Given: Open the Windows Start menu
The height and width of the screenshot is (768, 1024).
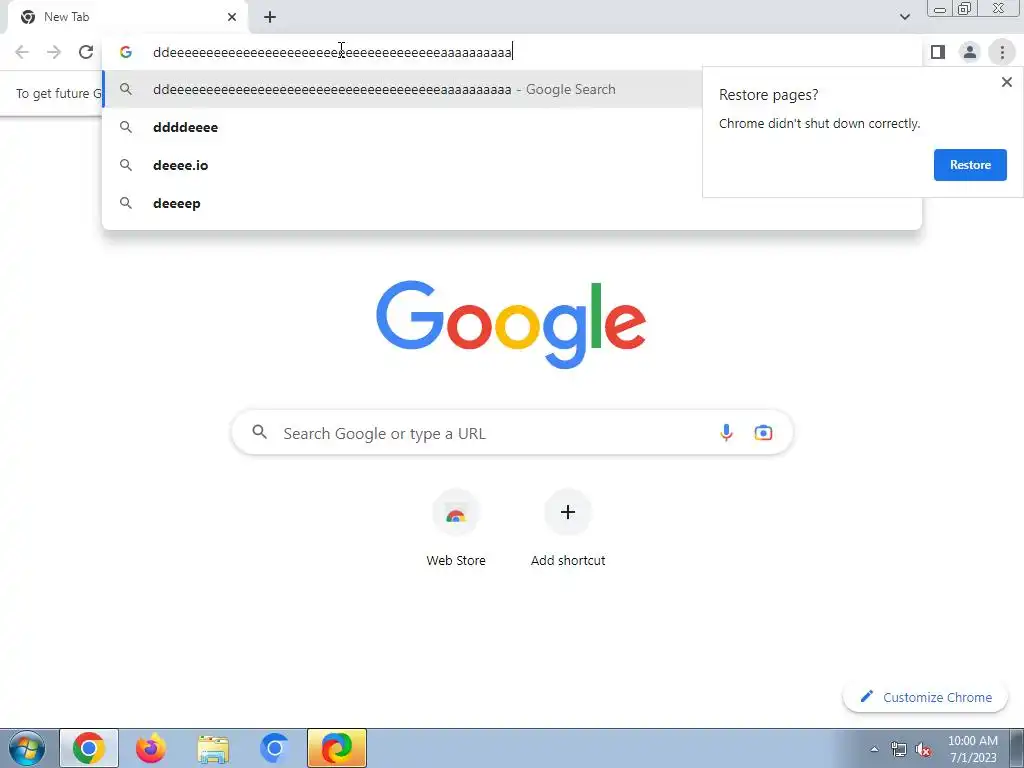Looking at the screenshot, I should [x=27, y=748].
